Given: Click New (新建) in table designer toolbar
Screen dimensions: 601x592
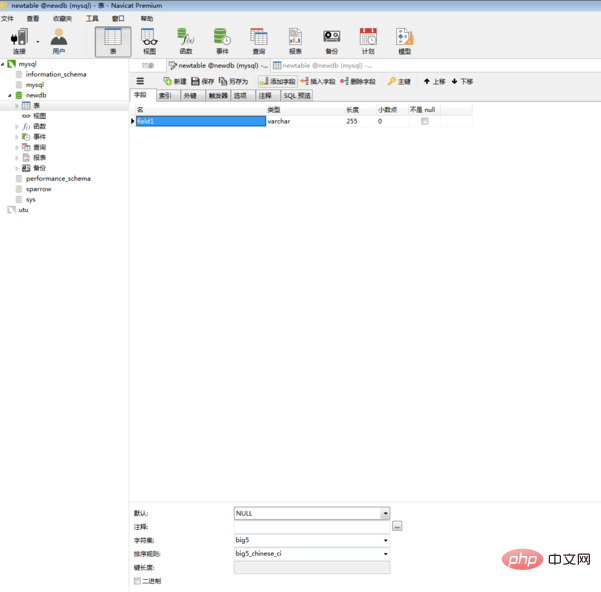Looking at the screenshot, I should point(175,81).
